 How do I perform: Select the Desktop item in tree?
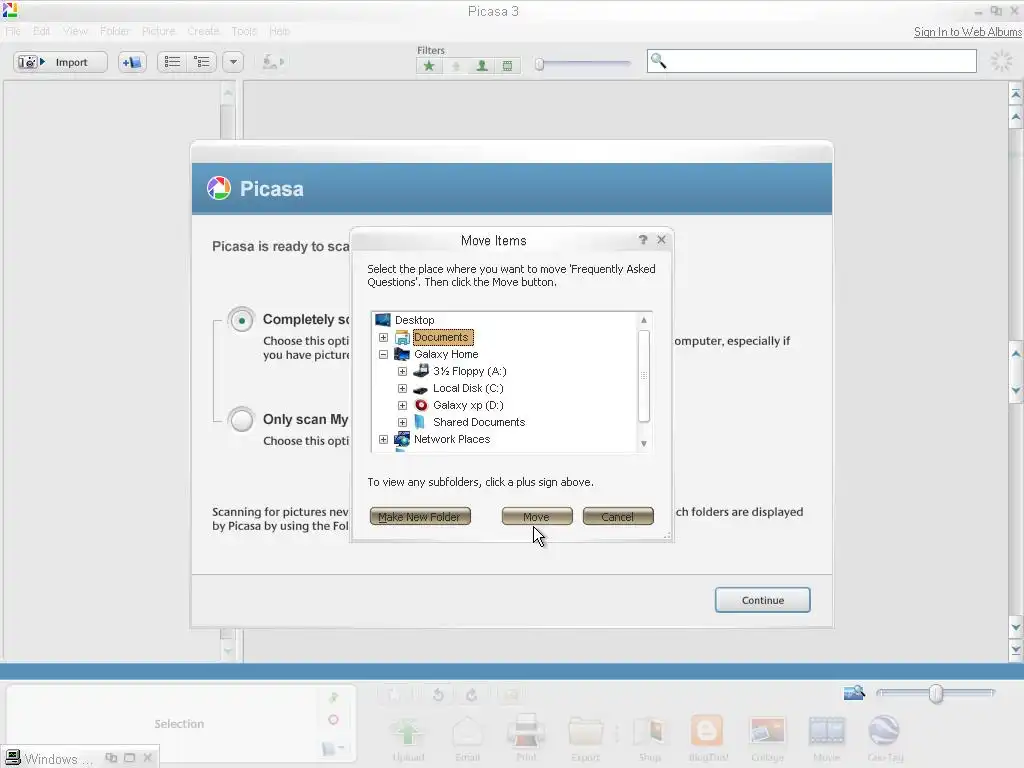click(415, 320)
